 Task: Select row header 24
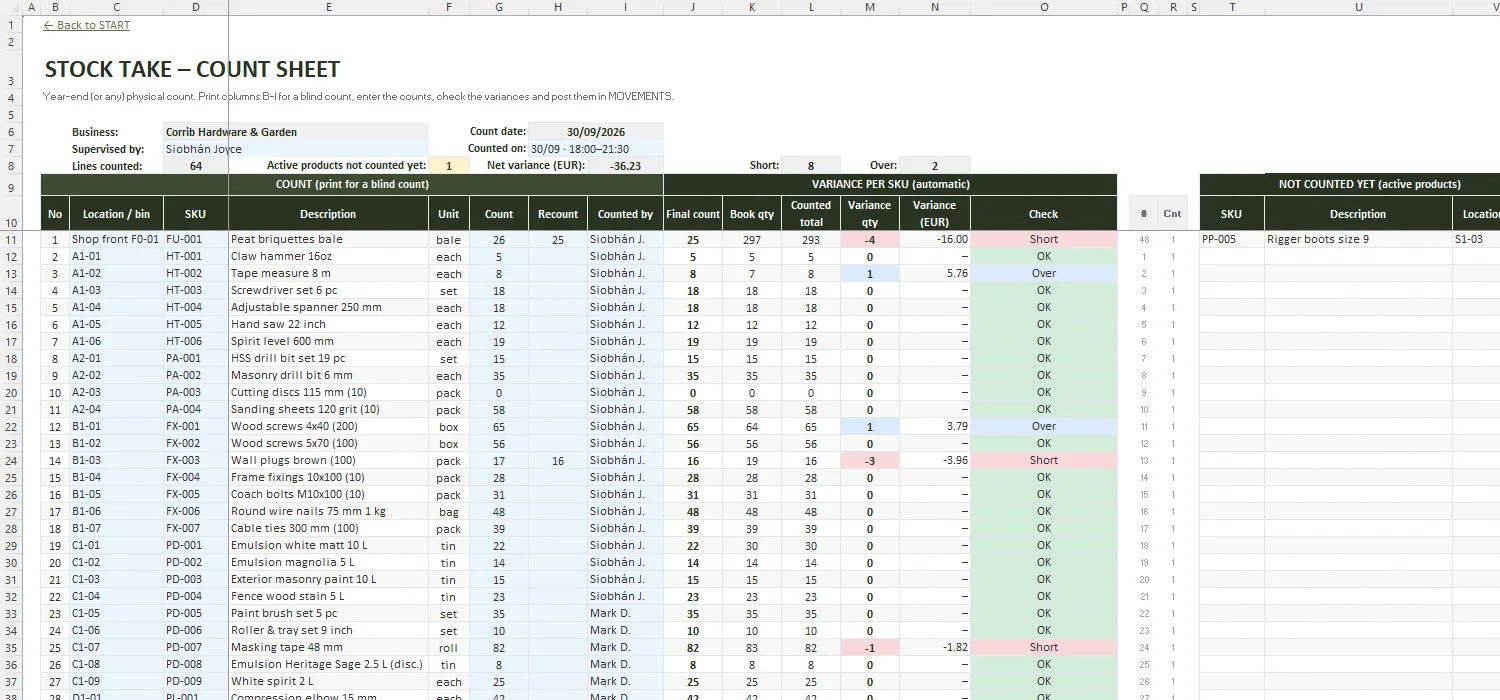tap(10, 461)
